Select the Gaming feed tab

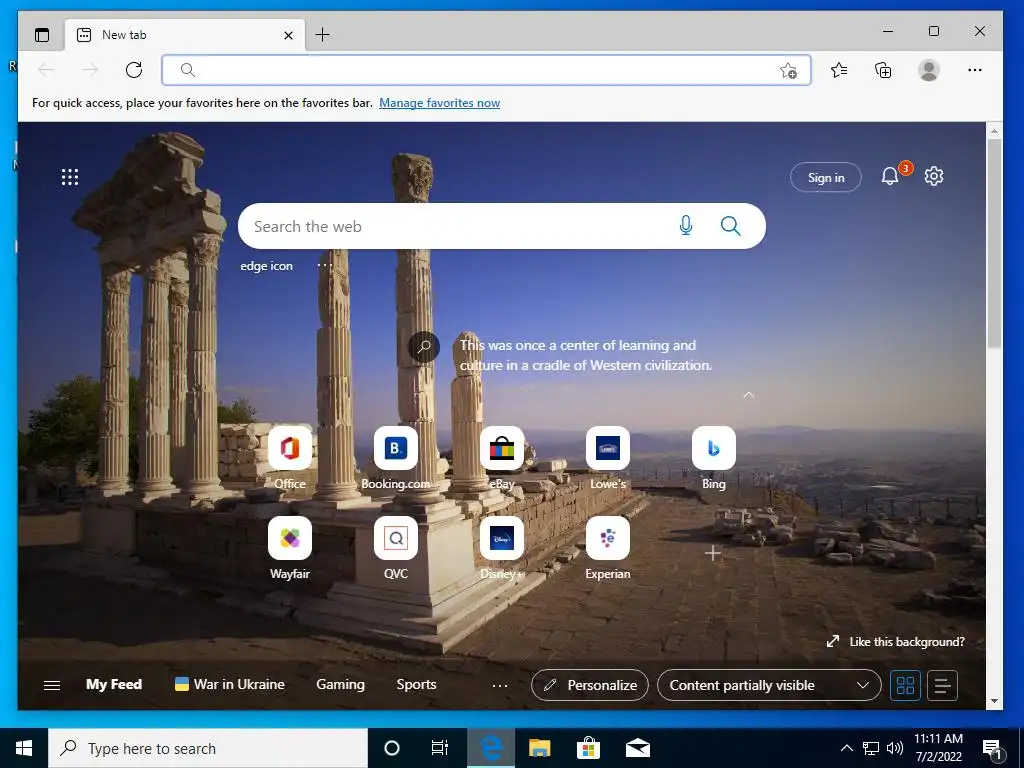pos(340,684)
